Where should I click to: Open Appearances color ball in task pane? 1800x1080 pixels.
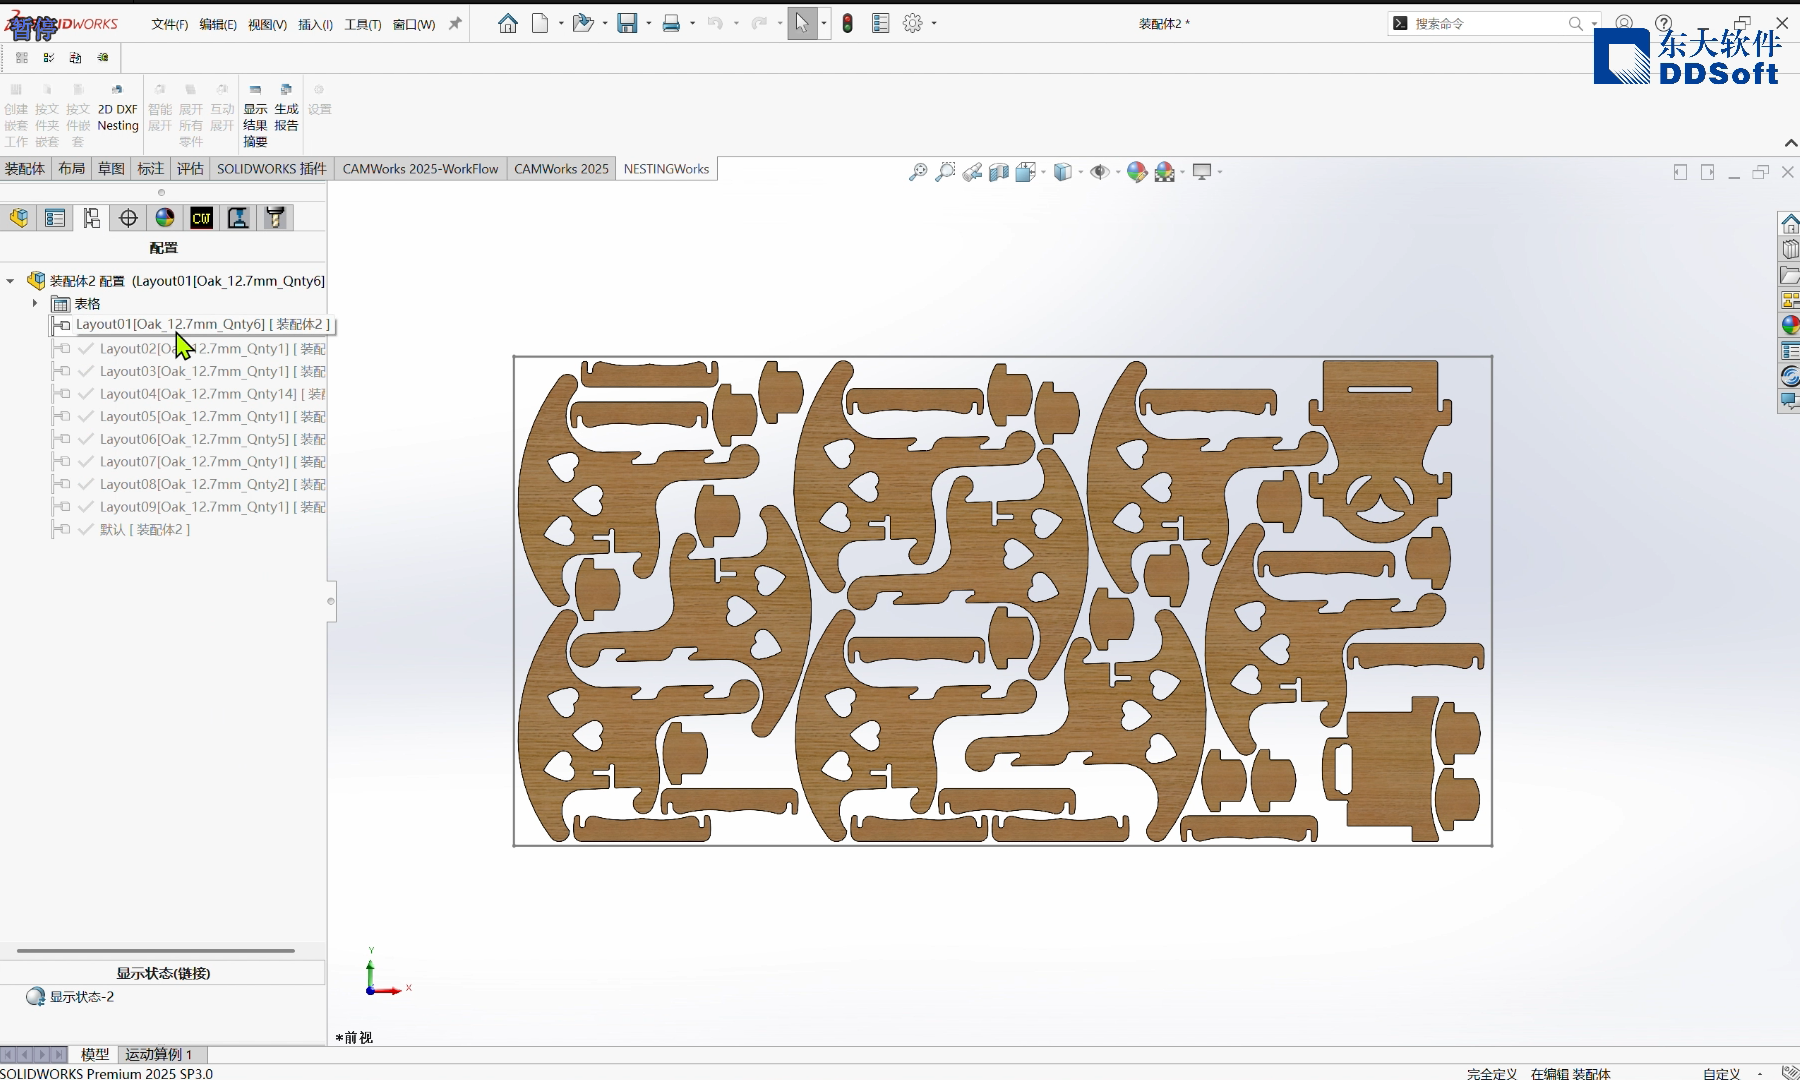click(1790, 325)
